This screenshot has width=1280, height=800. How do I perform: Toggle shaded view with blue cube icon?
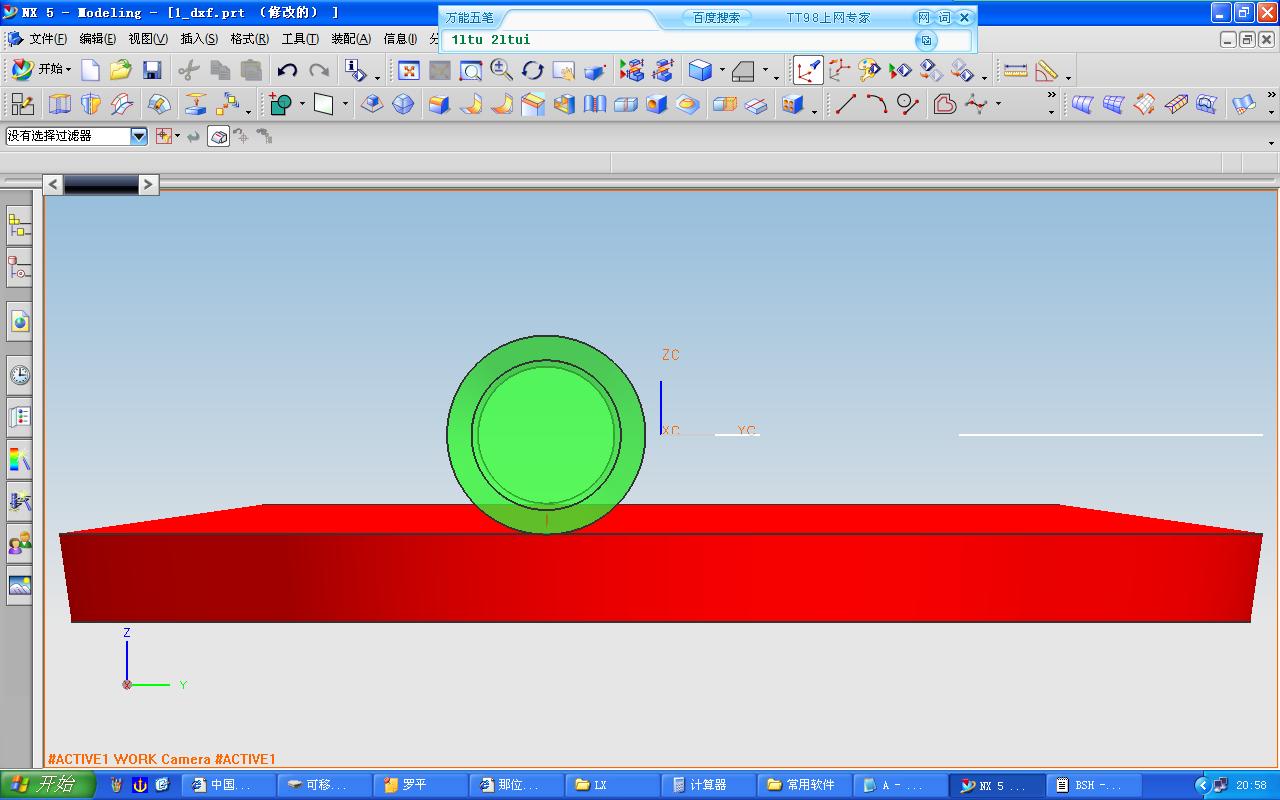point(700,70)
